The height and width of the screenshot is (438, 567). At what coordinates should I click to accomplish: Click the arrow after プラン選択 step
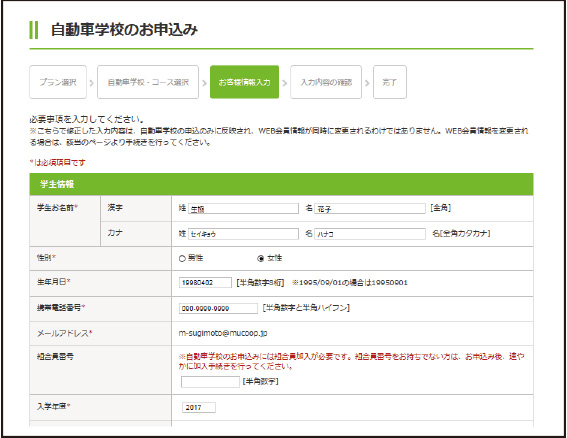click(91, 83)
